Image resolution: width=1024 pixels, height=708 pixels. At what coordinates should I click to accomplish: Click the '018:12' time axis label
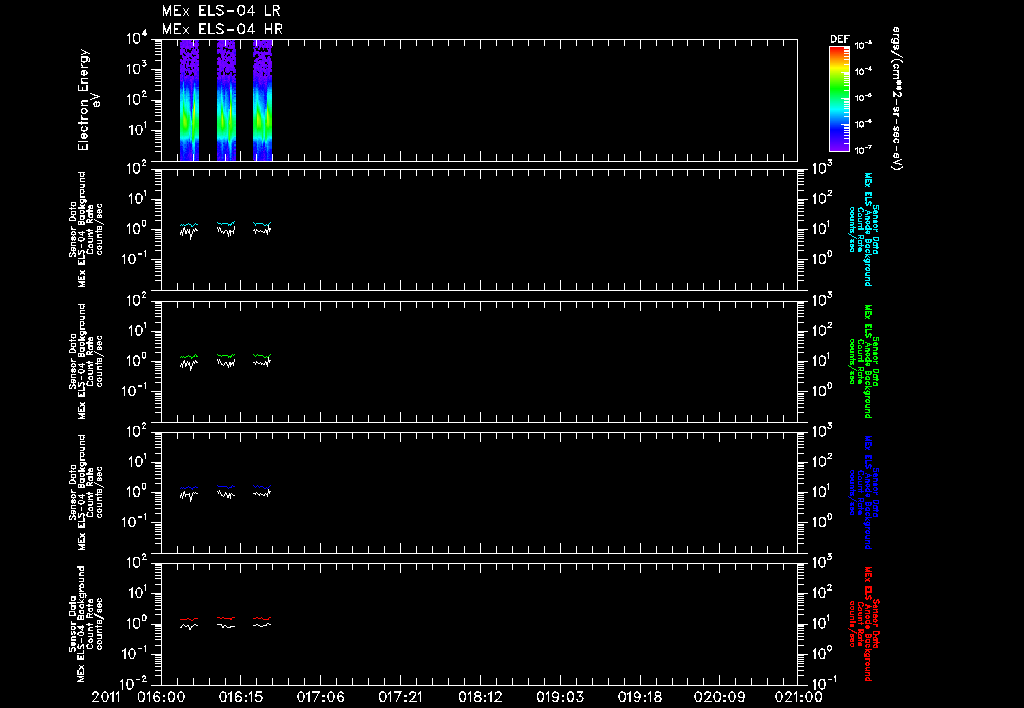coord(479,697)
